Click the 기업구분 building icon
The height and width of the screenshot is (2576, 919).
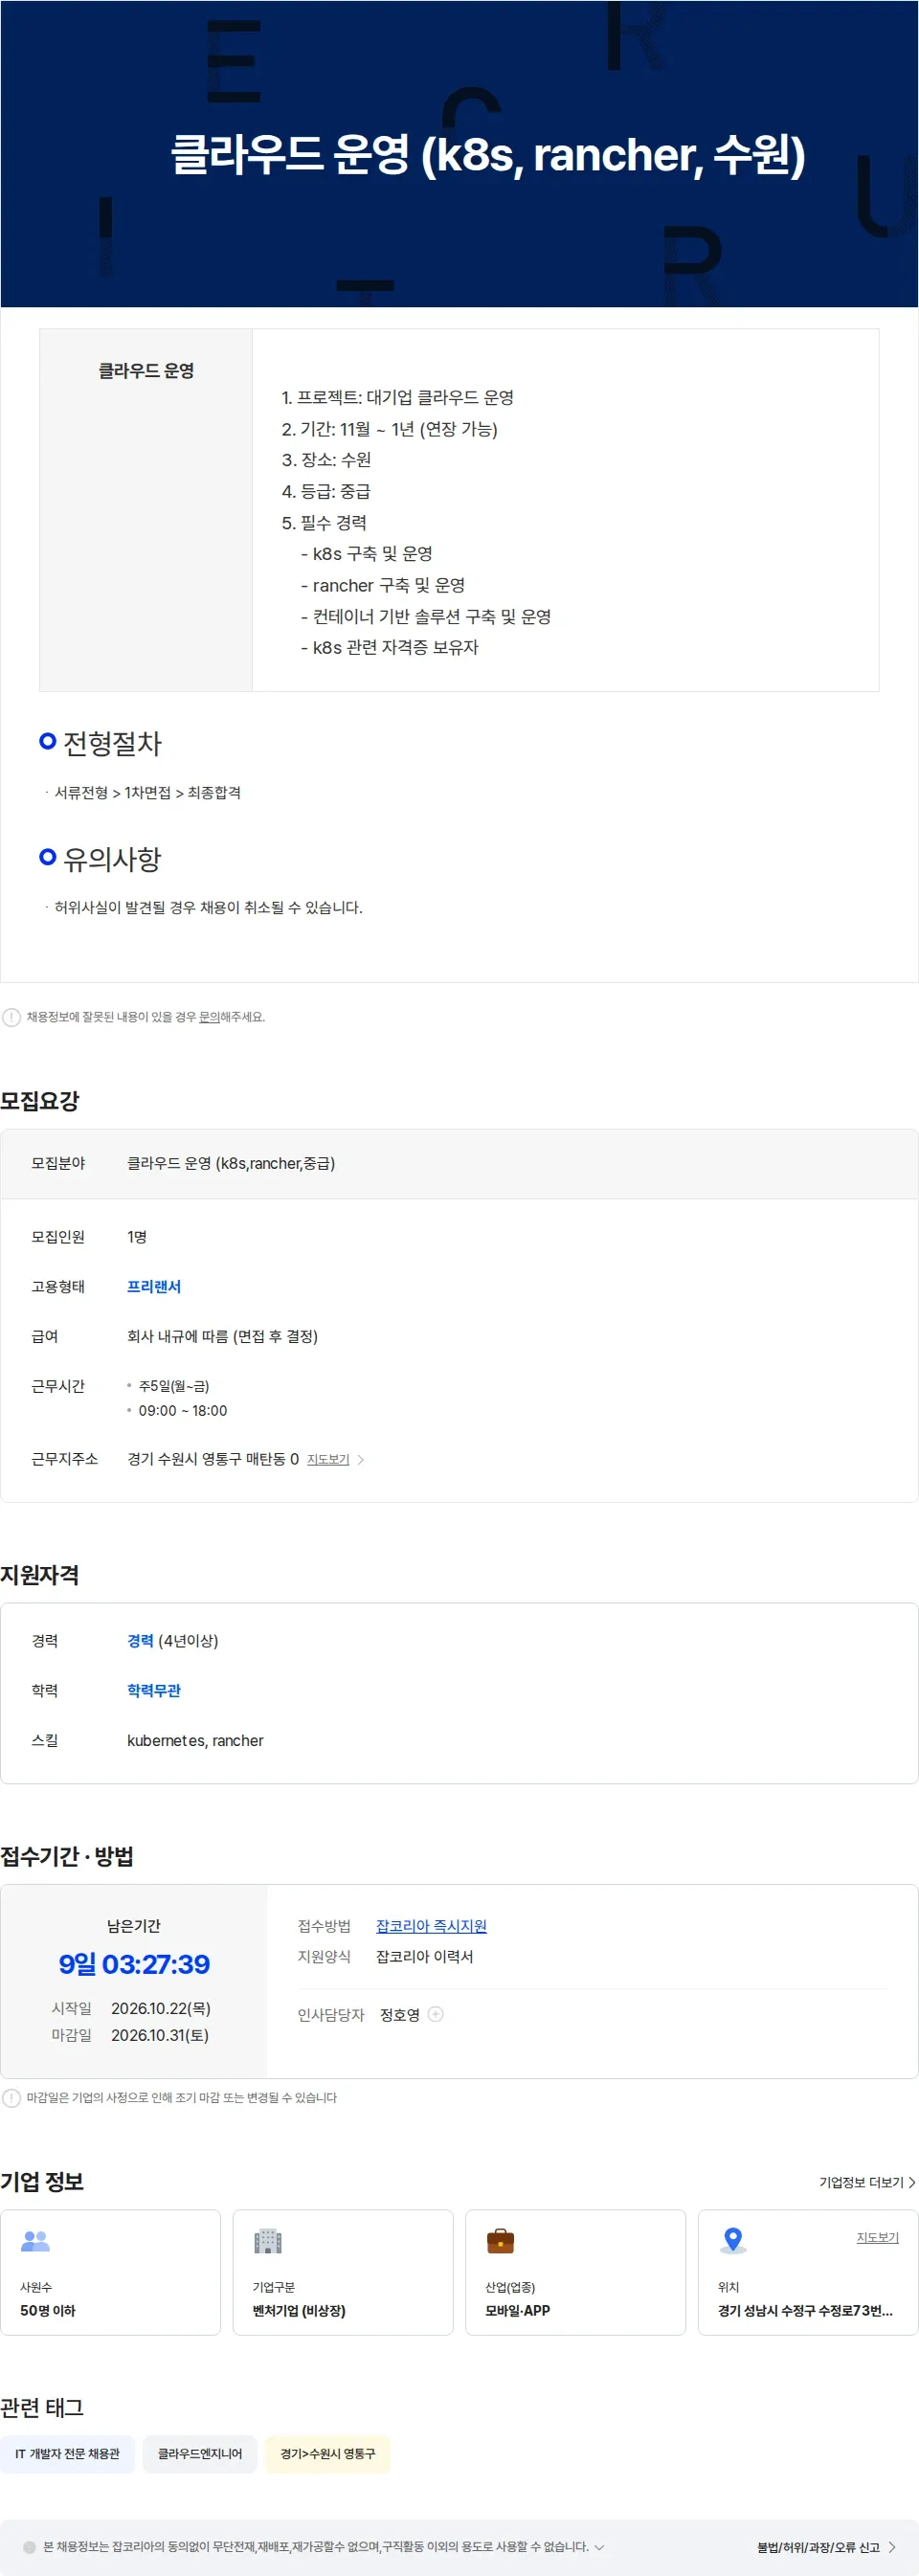click(268, 2241)
